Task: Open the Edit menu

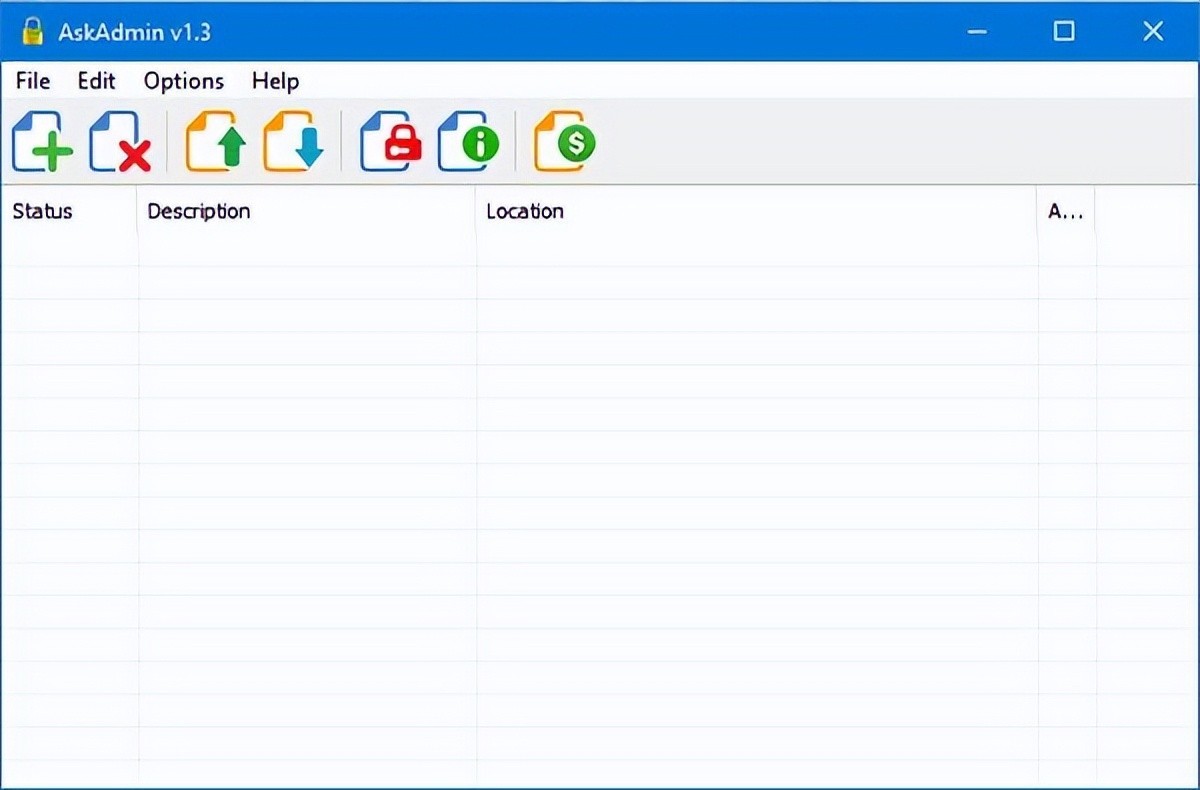Action: (x=96, y=81)
